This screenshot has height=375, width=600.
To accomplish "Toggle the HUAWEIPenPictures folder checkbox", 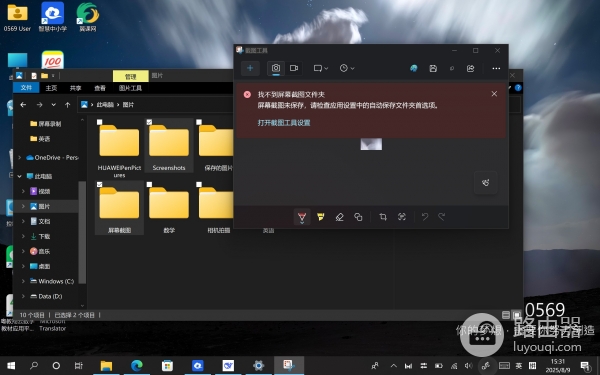I will pyautogui.click(x=99, y=122).
